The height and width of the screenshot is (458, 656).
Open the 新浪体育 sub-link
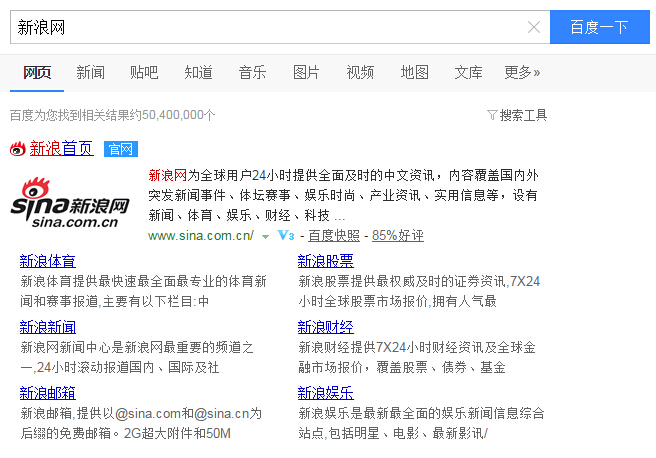point(47,261)
